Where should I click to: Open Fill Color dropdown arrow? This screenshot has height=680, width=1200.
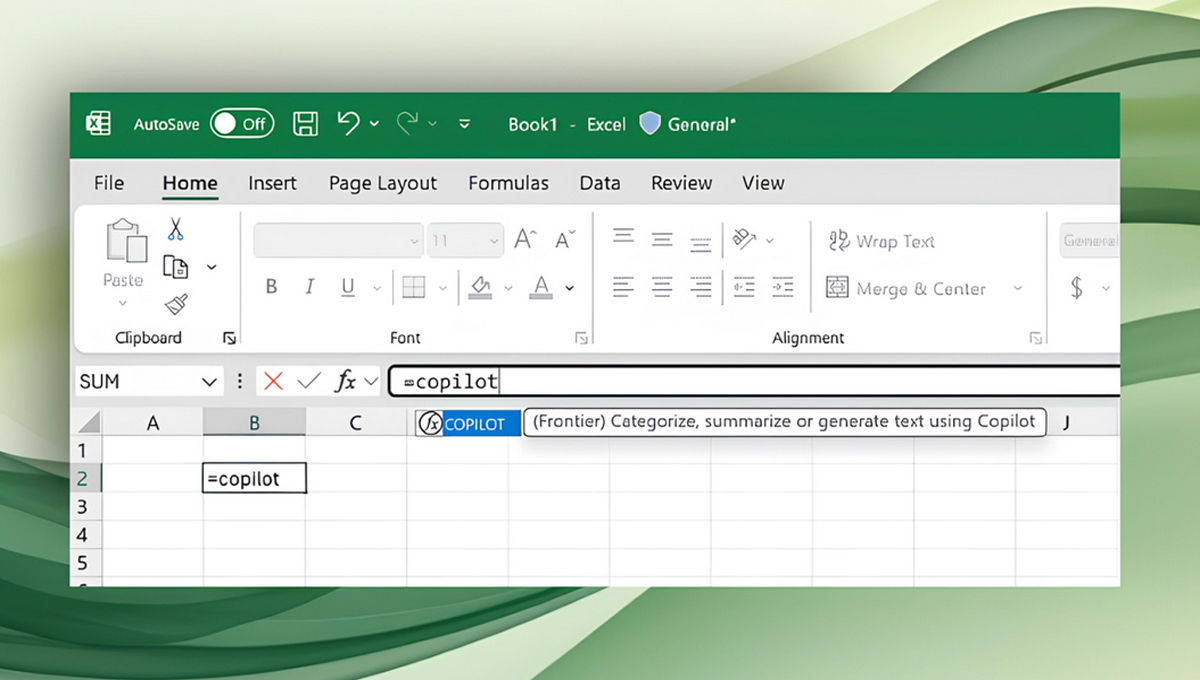pyautogui.click(x=508, y=289)
